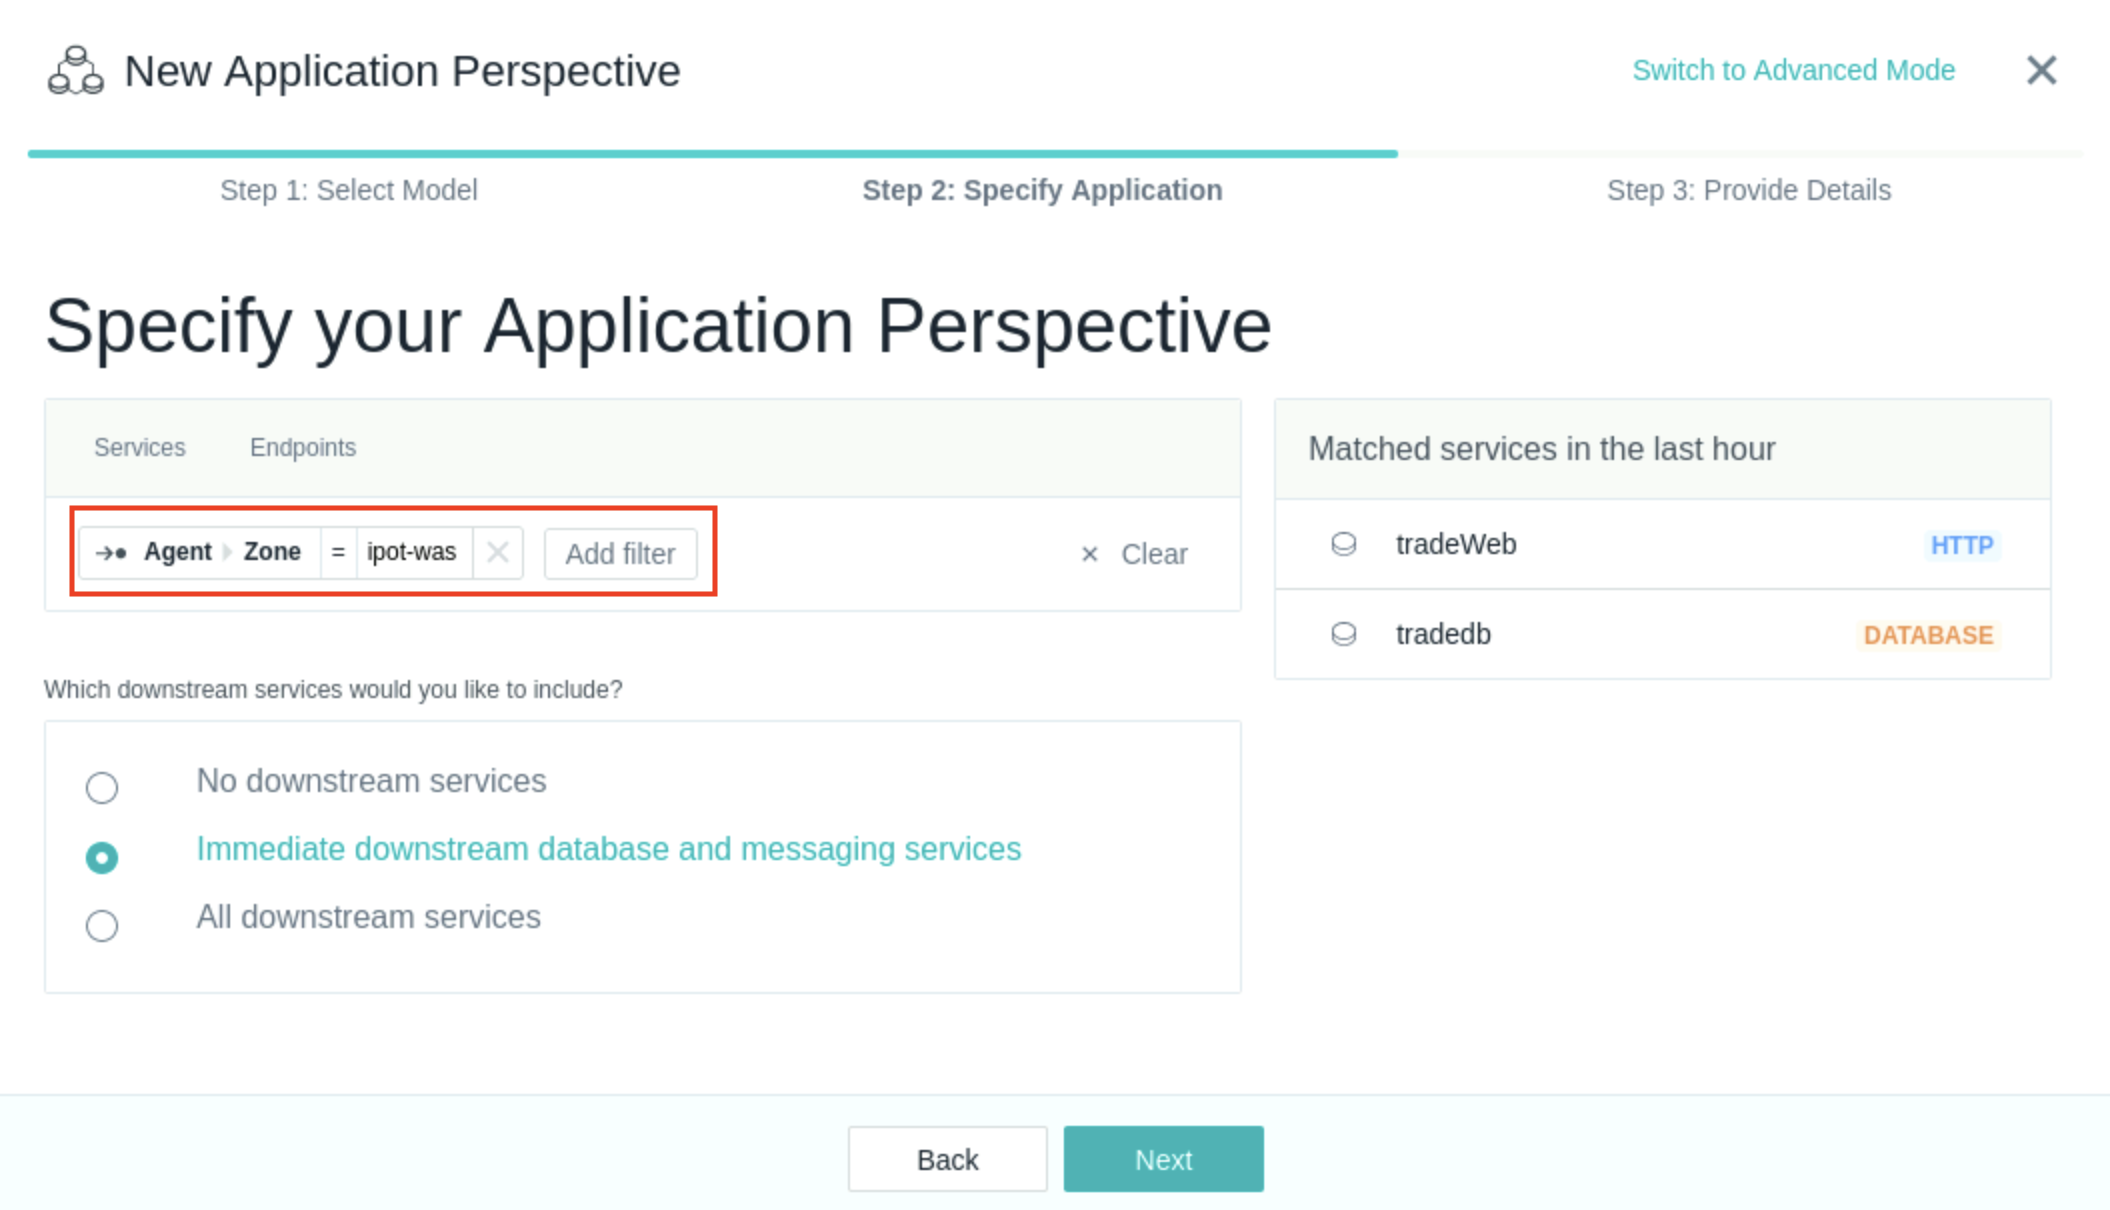Click the connection arrow icon in filter
The image size is (2110, 1210).
pyautogui.click(x=114, y=552)
